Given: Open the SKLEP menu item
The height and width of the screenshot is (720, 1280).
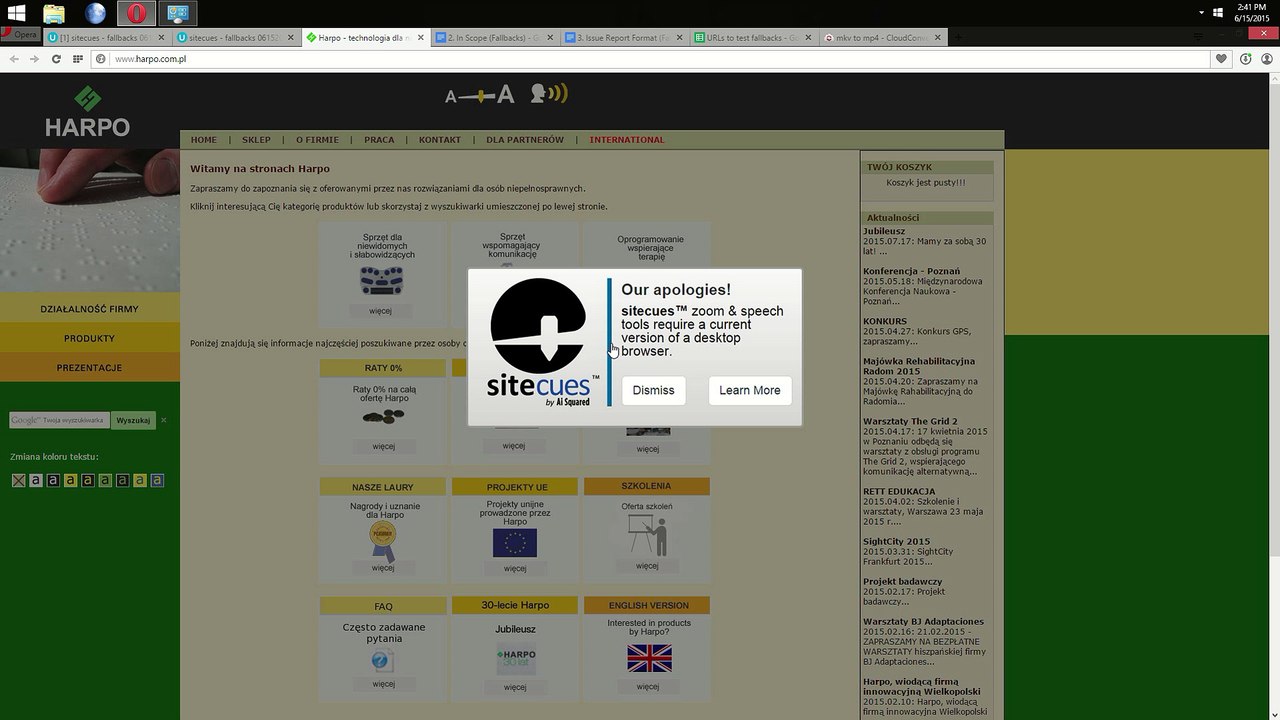Looking at the screenshot, I should 256,140.
